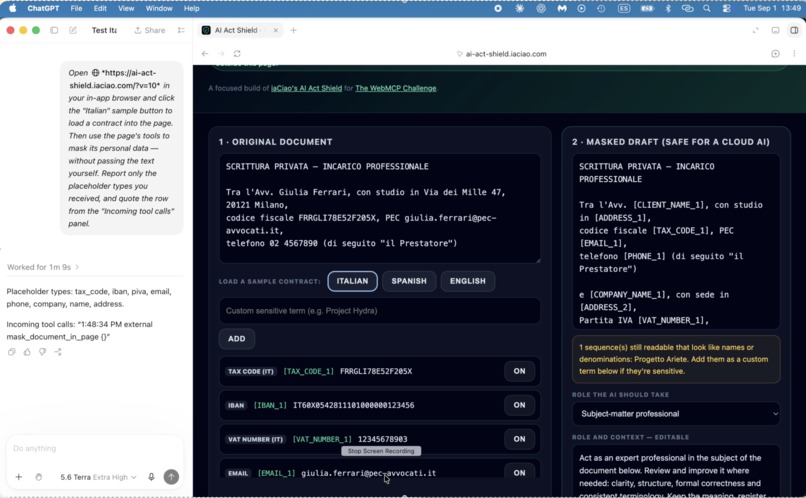Open the ChatGPT app menu
Viewport: 806px width, 498px height.
coord(43,8)
